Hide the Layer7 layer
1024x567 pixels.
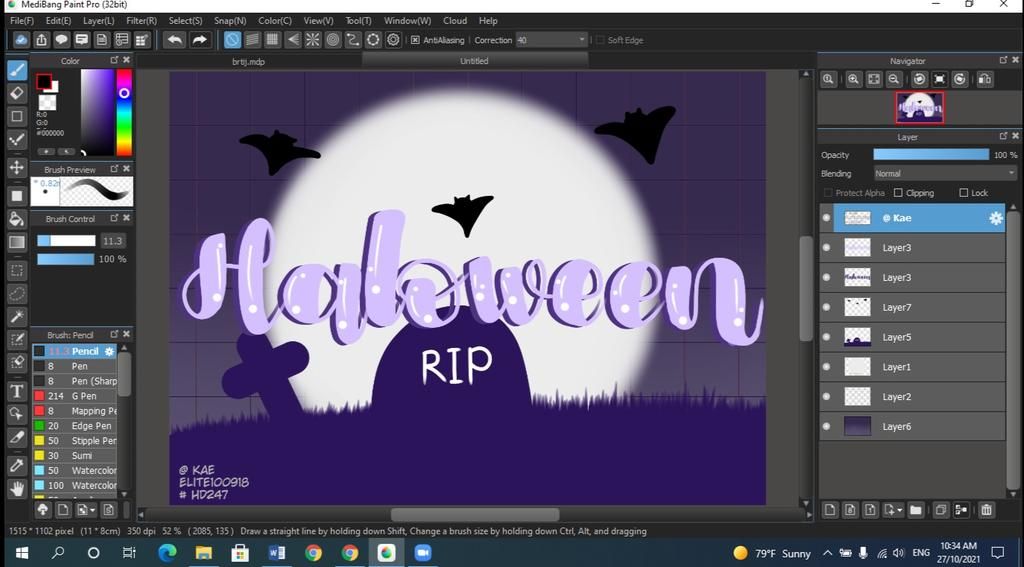(827, 307)
